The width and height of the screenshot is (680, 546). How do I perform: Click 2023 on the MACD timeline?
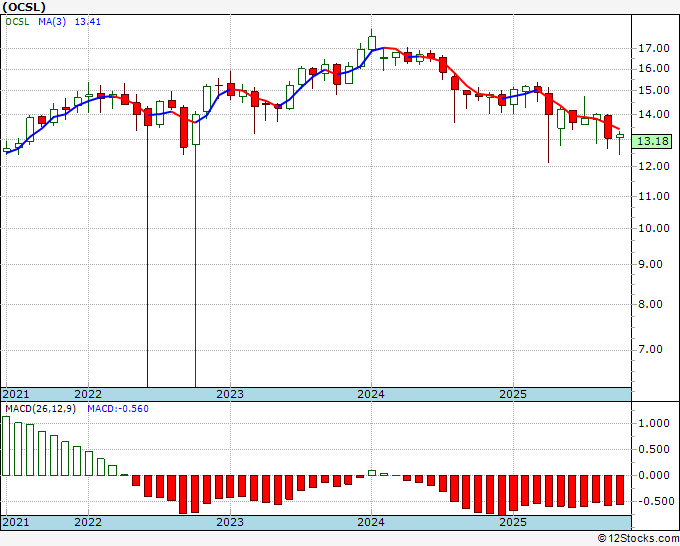coord(230,522)
